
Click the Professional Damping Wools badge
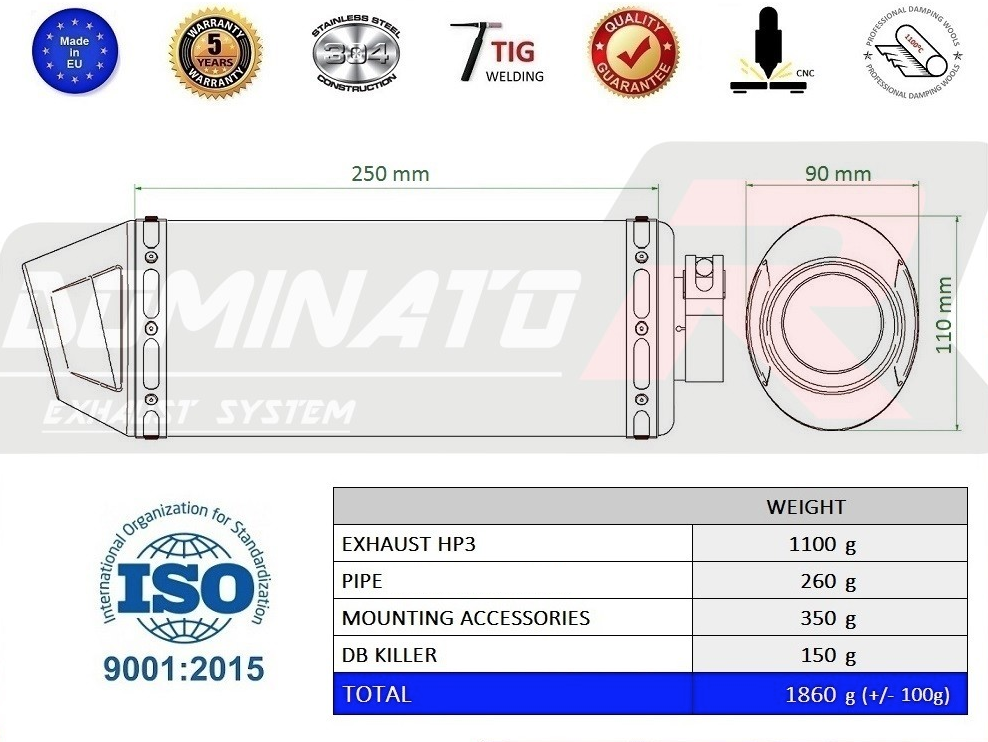click(912, 53)
